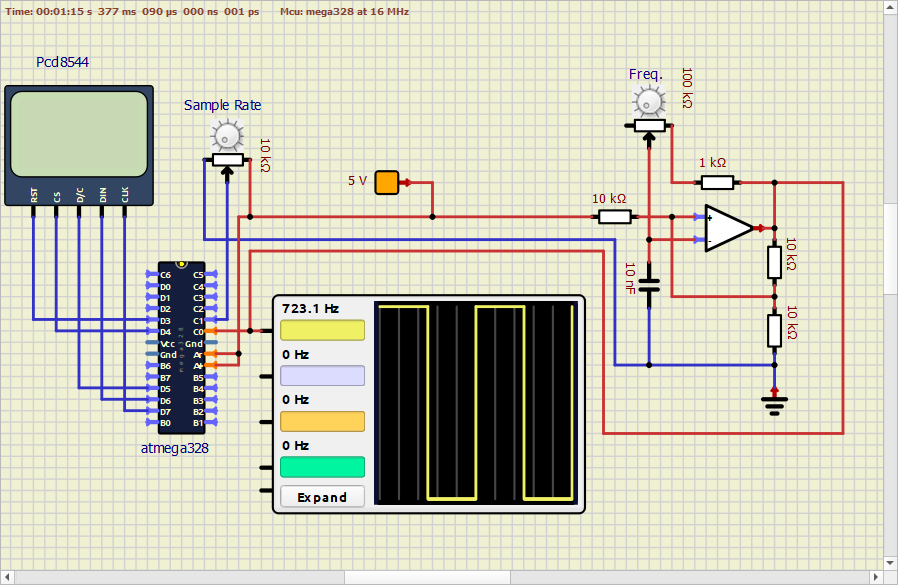
Task: Click the 100 kΩ value label
Action: pyautogui.click(x=687, y=88)
